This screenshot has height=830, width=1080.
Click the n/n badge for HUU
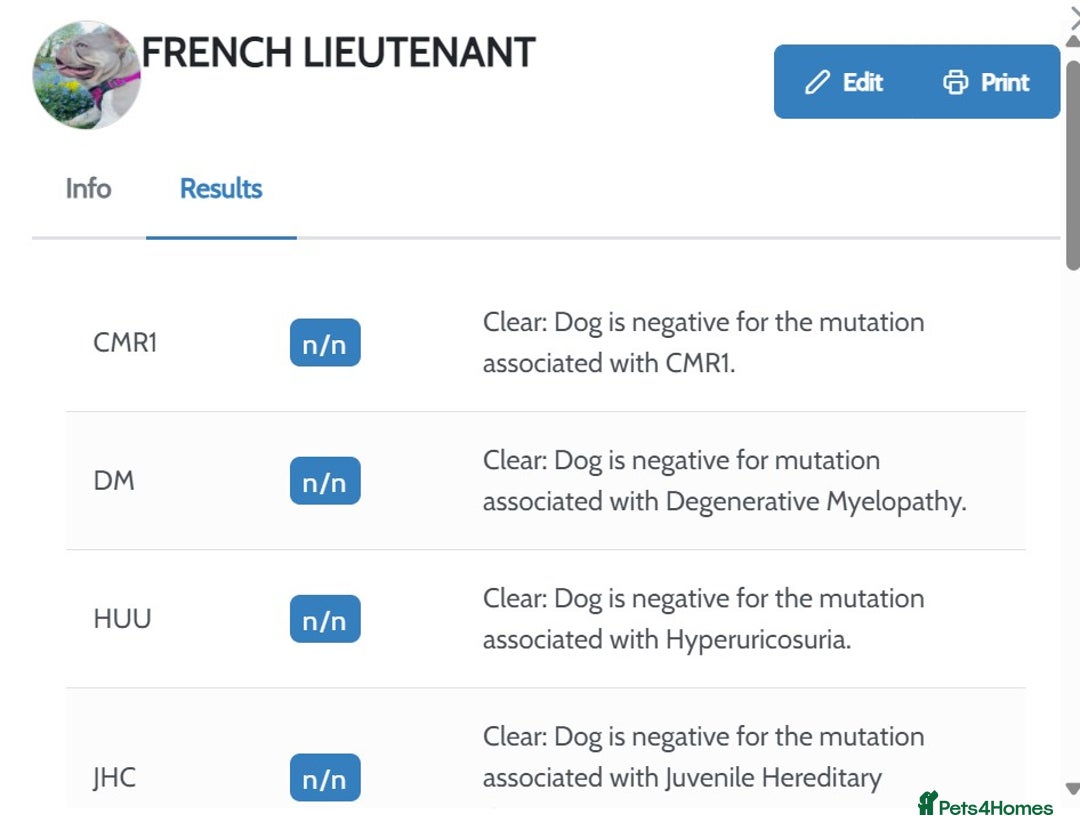pos(324,620)
